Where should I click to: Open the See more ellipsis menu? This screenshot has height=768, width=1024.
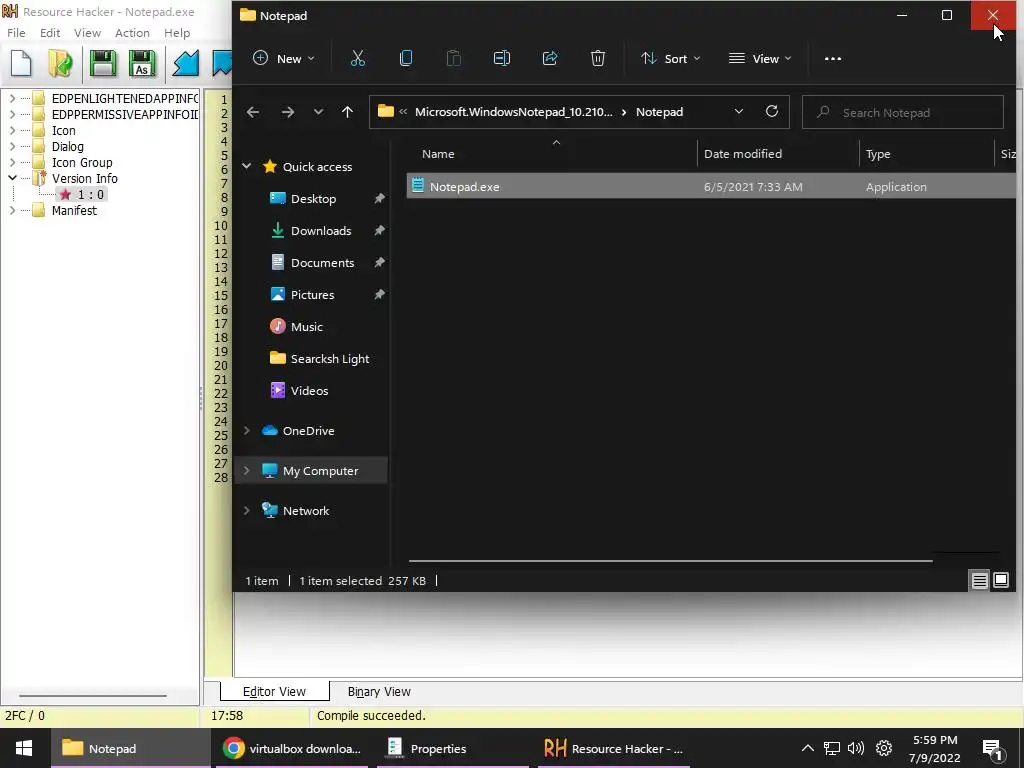(833, 58)
